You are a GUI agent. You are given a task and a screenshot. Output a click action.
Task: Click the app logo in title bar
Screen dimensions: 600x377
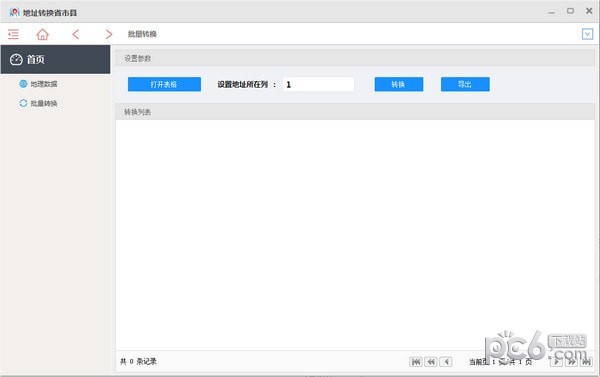pyautogui.click(x=14, y=12)
